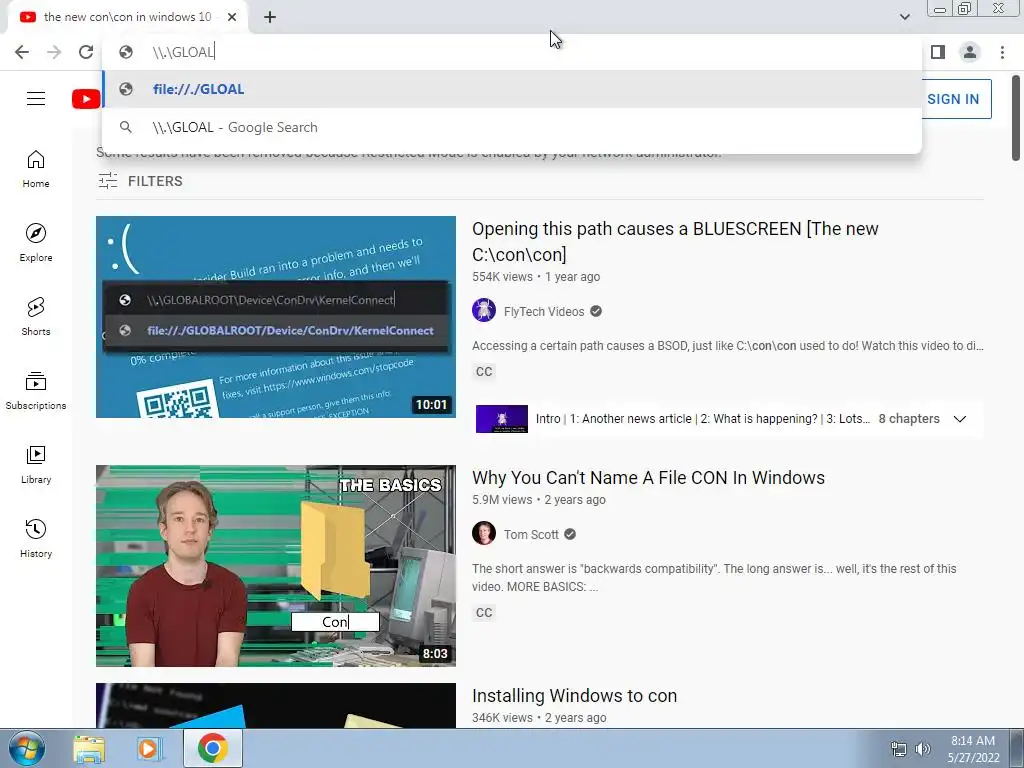Close the 'the new con\con' tab
This screenshot has width=1024, height=768.
[x=232, y=17]
